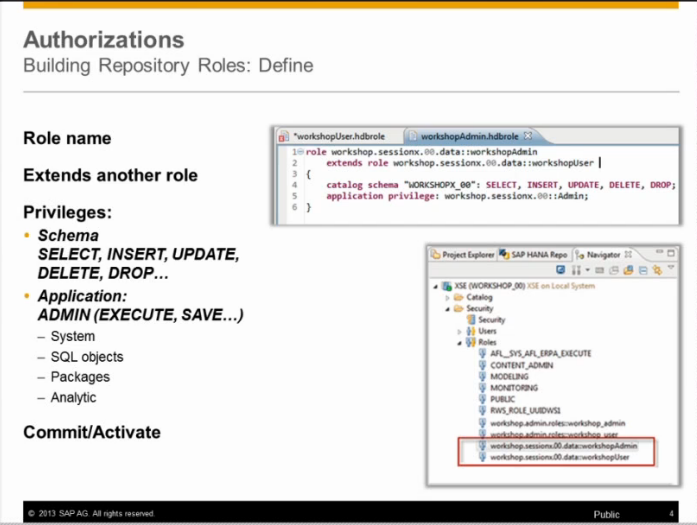
Task: Open the Navigator view menu chevron
Action: click(x=671, y=268)
